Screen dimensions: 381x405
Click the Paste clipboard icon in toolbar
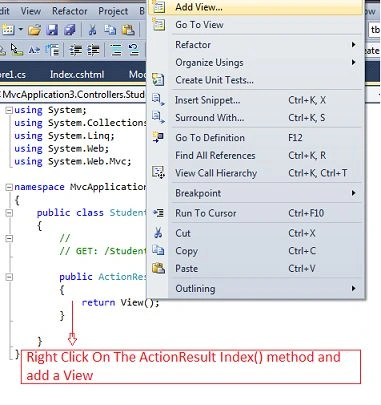(128, 30)
